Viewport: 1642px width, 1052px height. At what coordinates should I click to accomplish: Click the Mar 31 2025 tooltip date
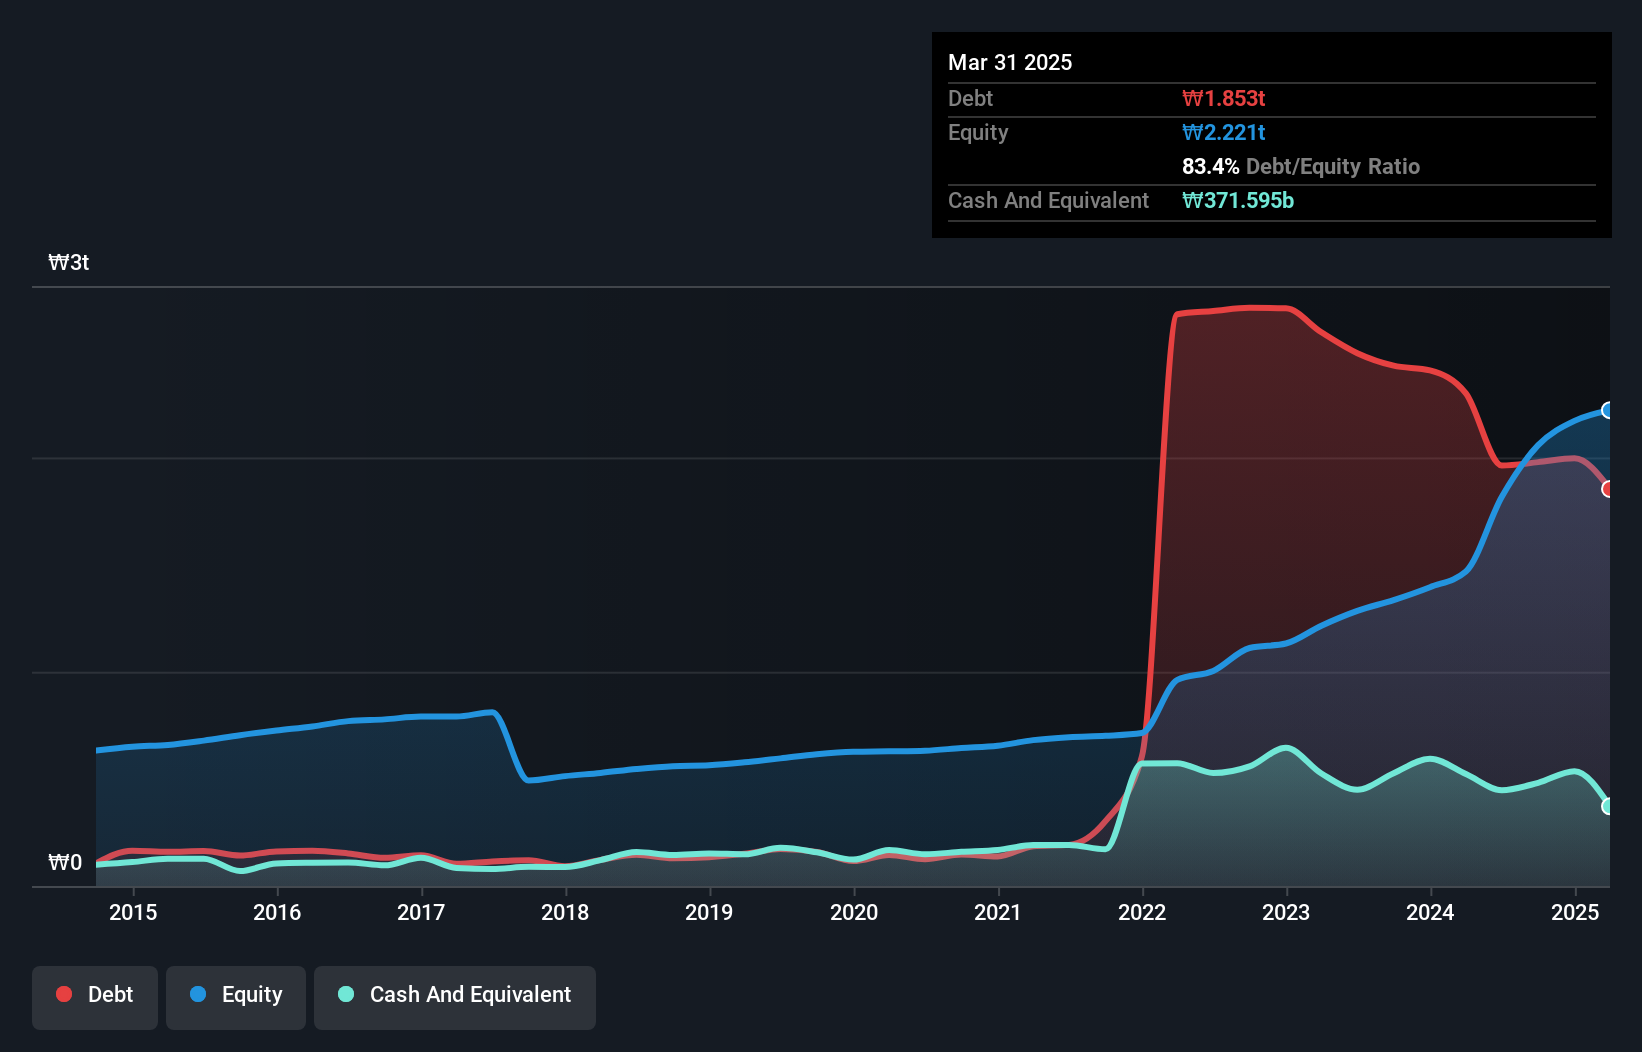[x=1010, y=62]
